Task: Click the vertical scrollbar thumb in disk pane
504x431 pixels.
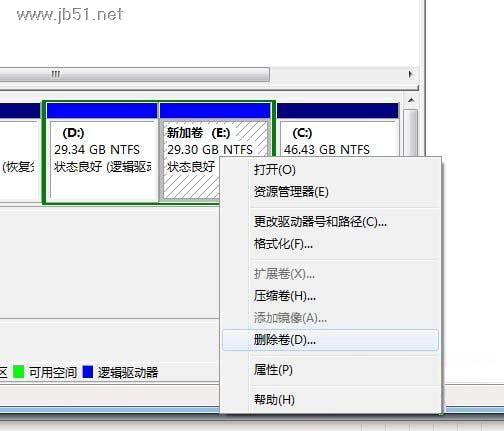Action: (411, 132)
